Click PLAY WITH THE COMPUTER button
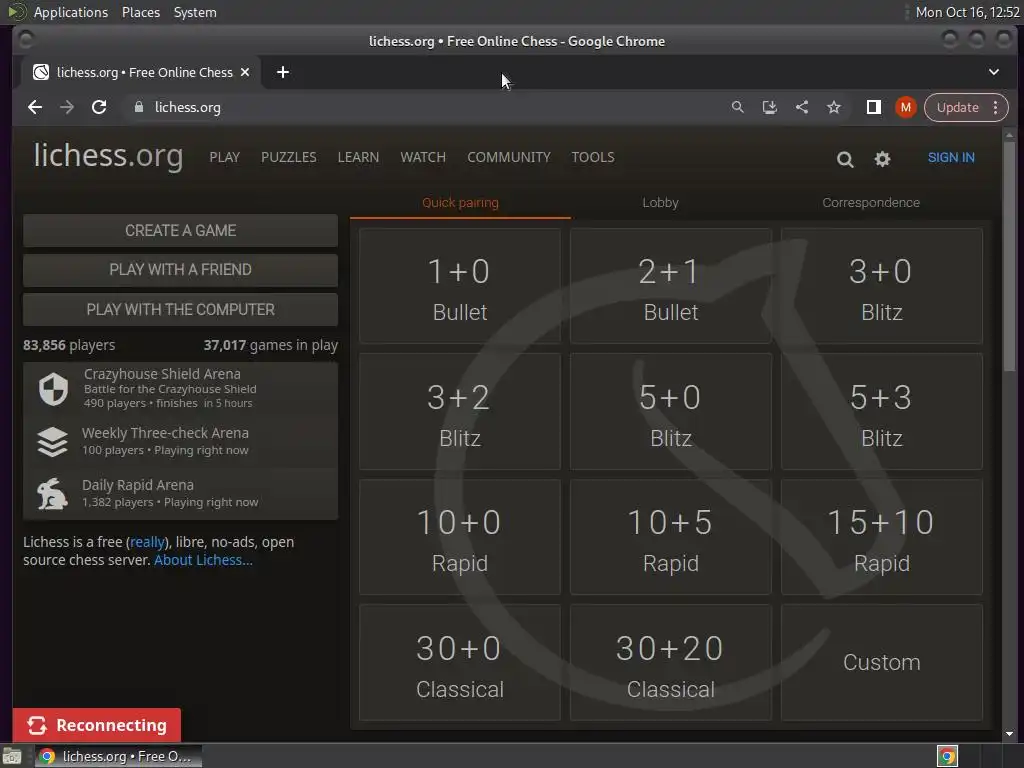The image size is (1024, 768). (180, 310)
